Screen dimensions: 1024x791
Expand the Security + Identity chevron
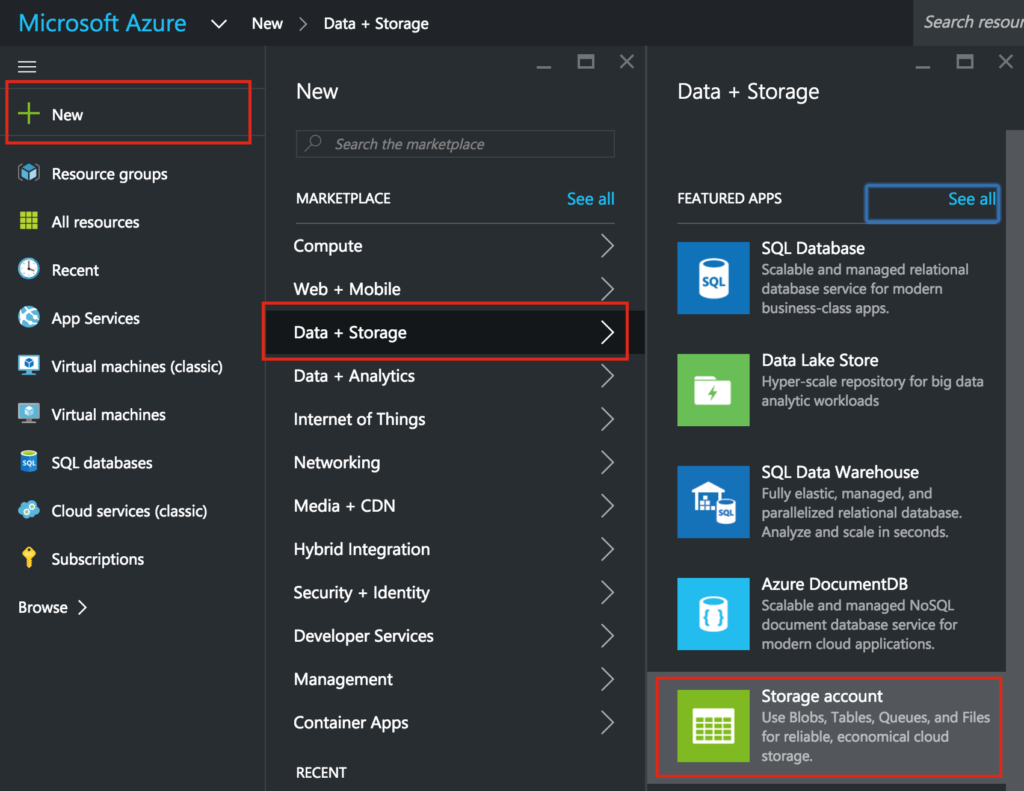pos(607,592)
